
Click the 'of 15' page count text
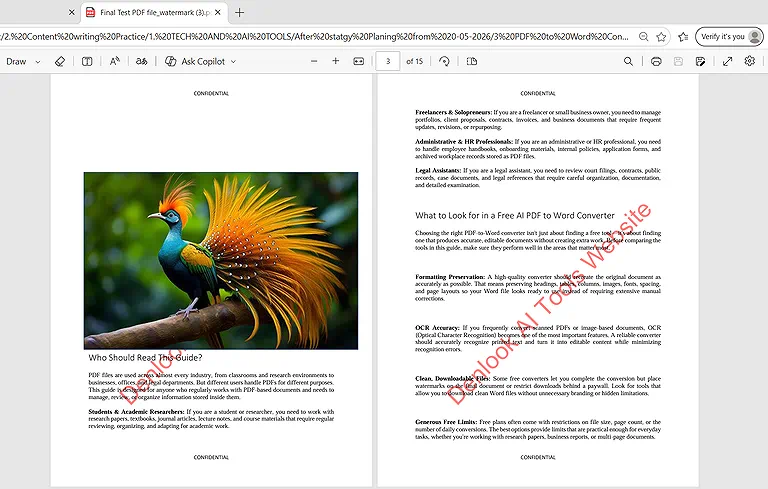click(x=414, y=61)
